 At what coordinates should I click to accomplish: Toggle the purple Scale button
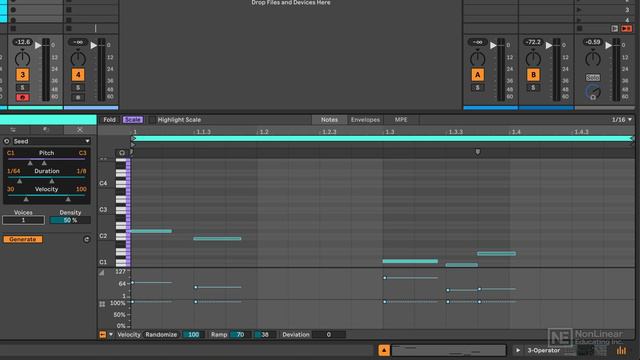(x=133, y=120)
